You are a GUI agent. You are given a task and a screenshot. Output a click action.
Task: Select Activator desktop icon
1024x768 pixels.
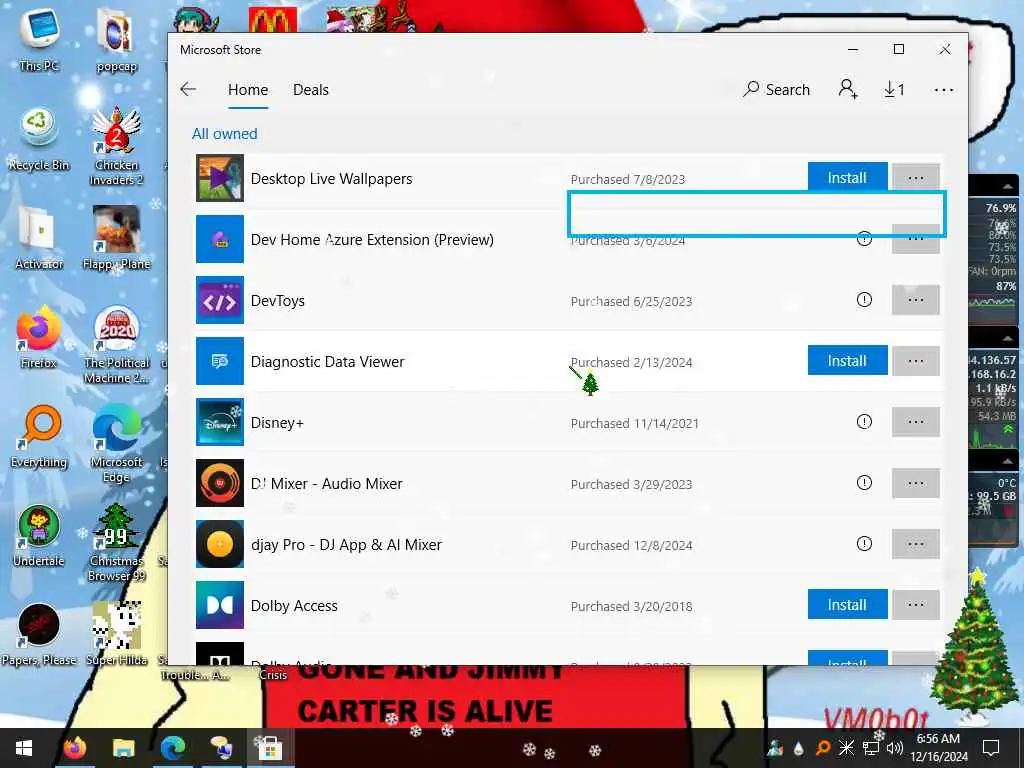(x=39, y=238)
